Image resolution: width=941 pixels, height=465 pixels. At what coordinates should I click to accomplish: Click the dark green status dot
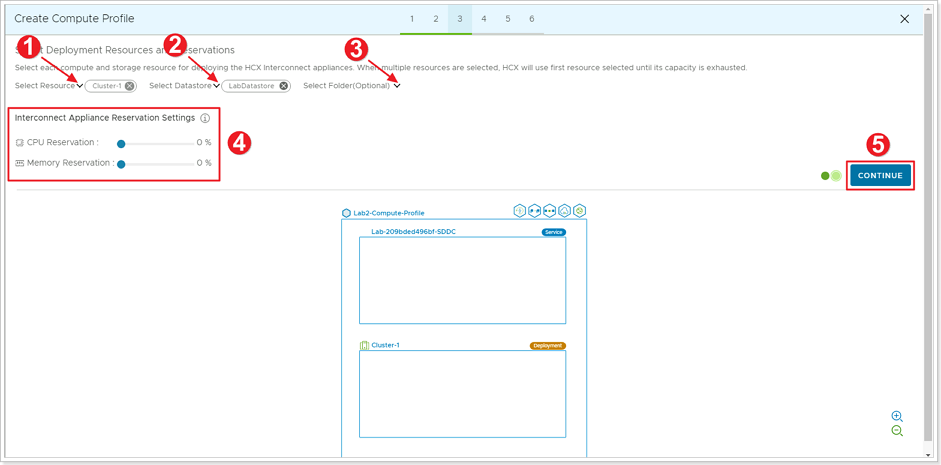(x=825, y=176)
